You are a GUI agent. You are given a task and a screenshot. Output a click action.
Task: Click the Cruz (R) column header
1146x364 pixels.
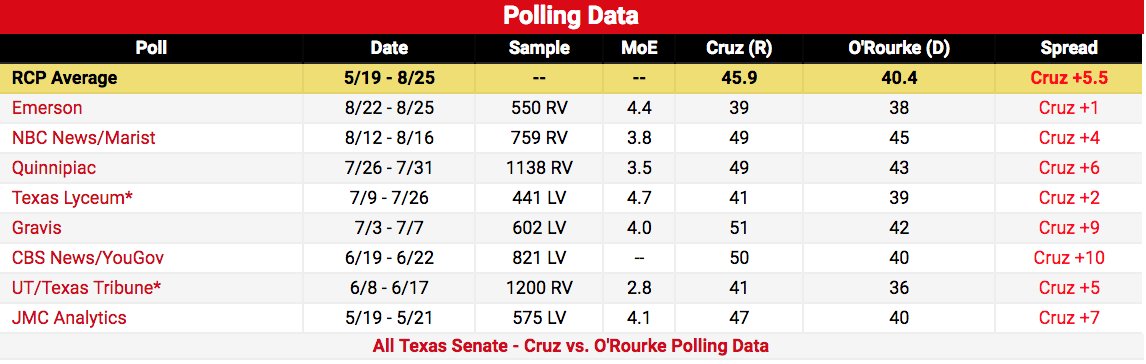pos(738,48)
